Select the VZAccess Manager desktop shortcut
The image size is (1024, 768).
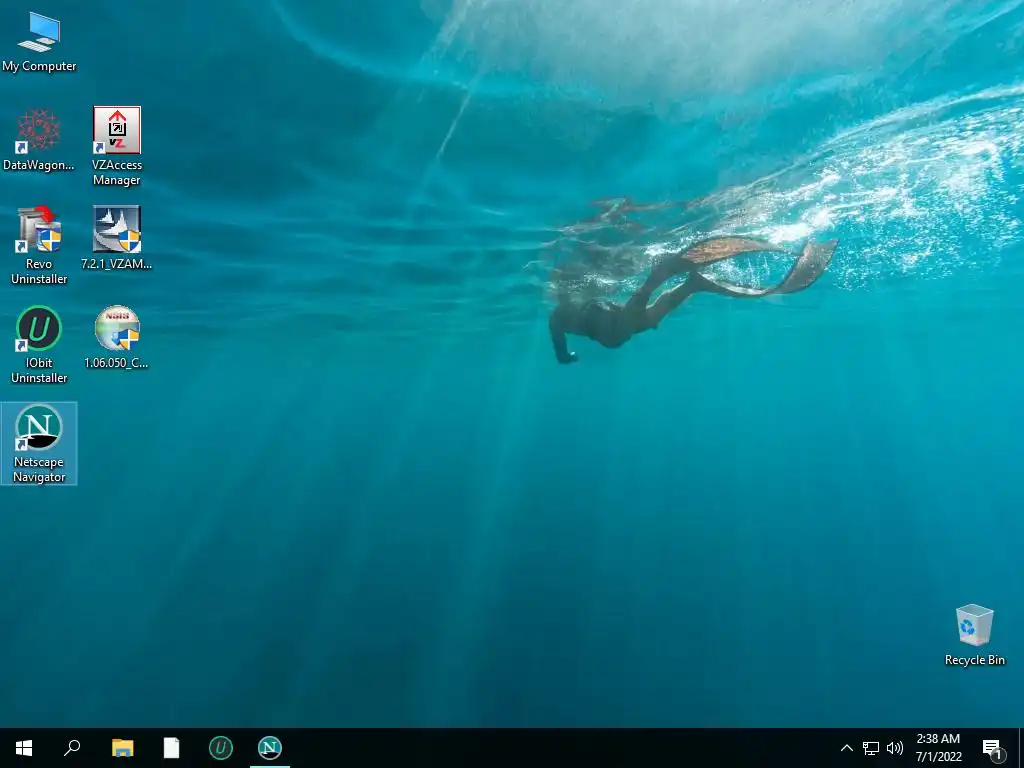click(x=117, y=146)
